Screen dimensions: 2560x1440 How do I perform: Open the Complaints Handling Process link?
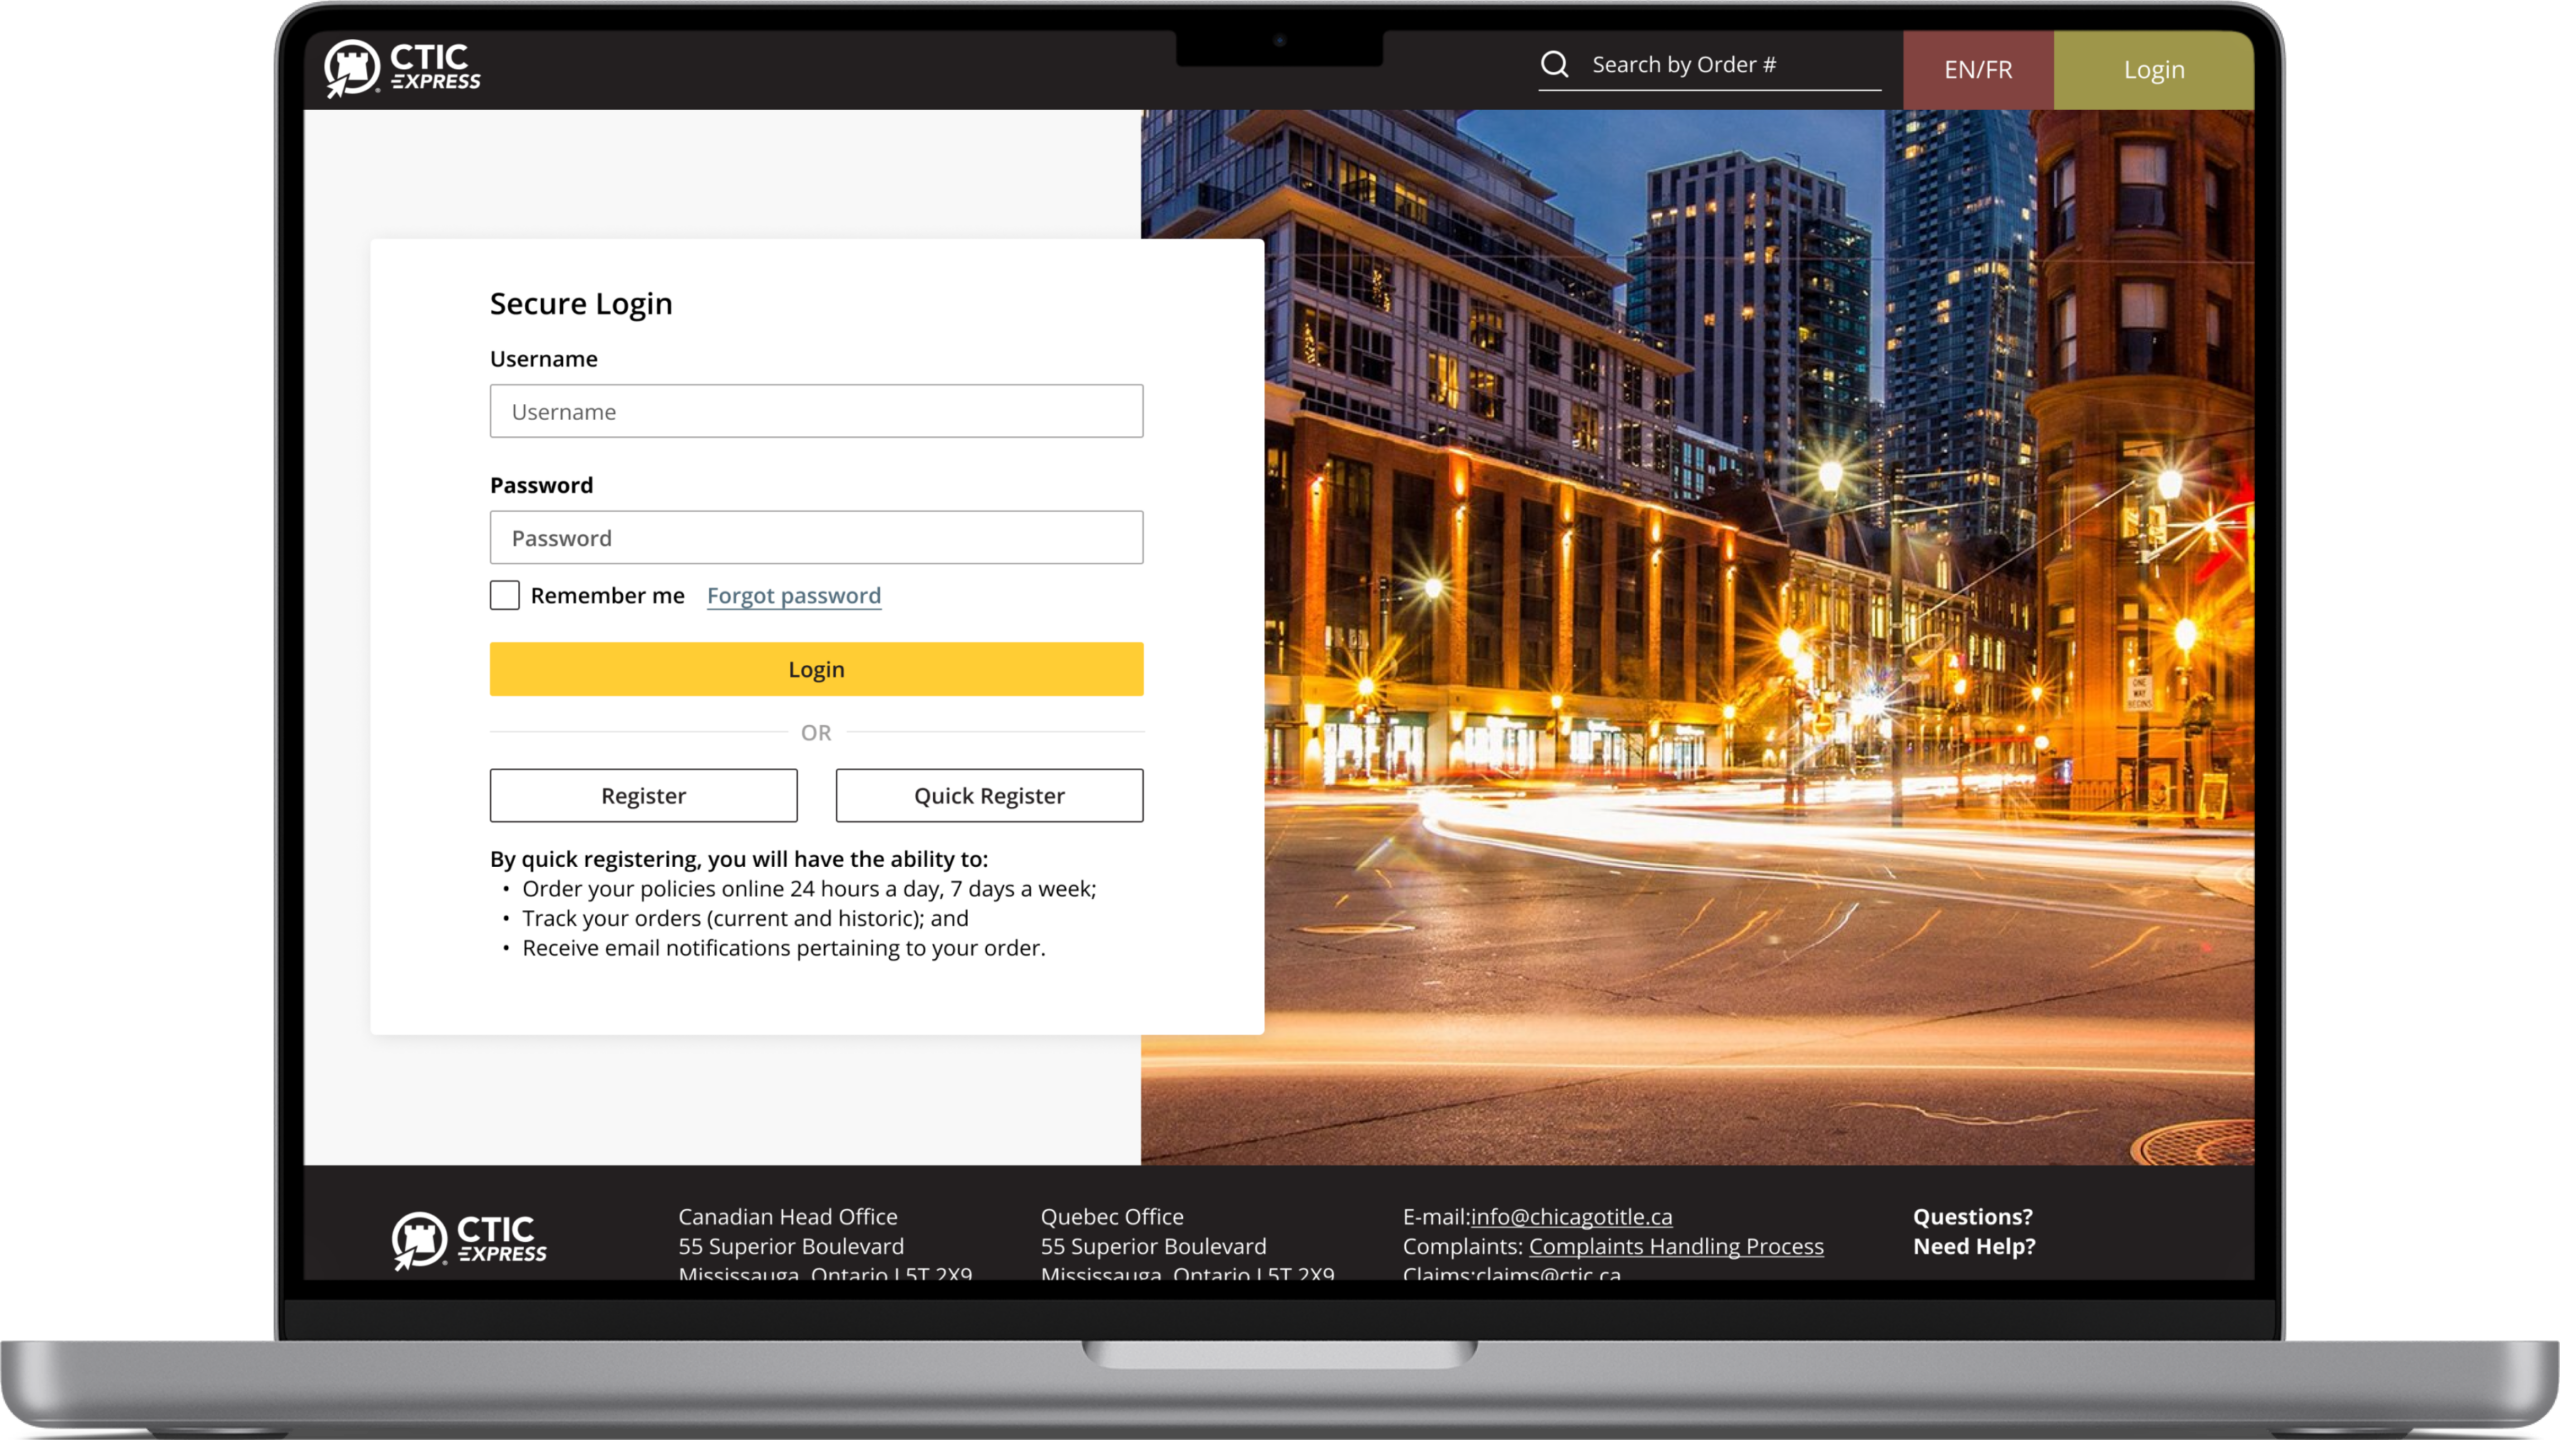[x=1676, y=1247]
